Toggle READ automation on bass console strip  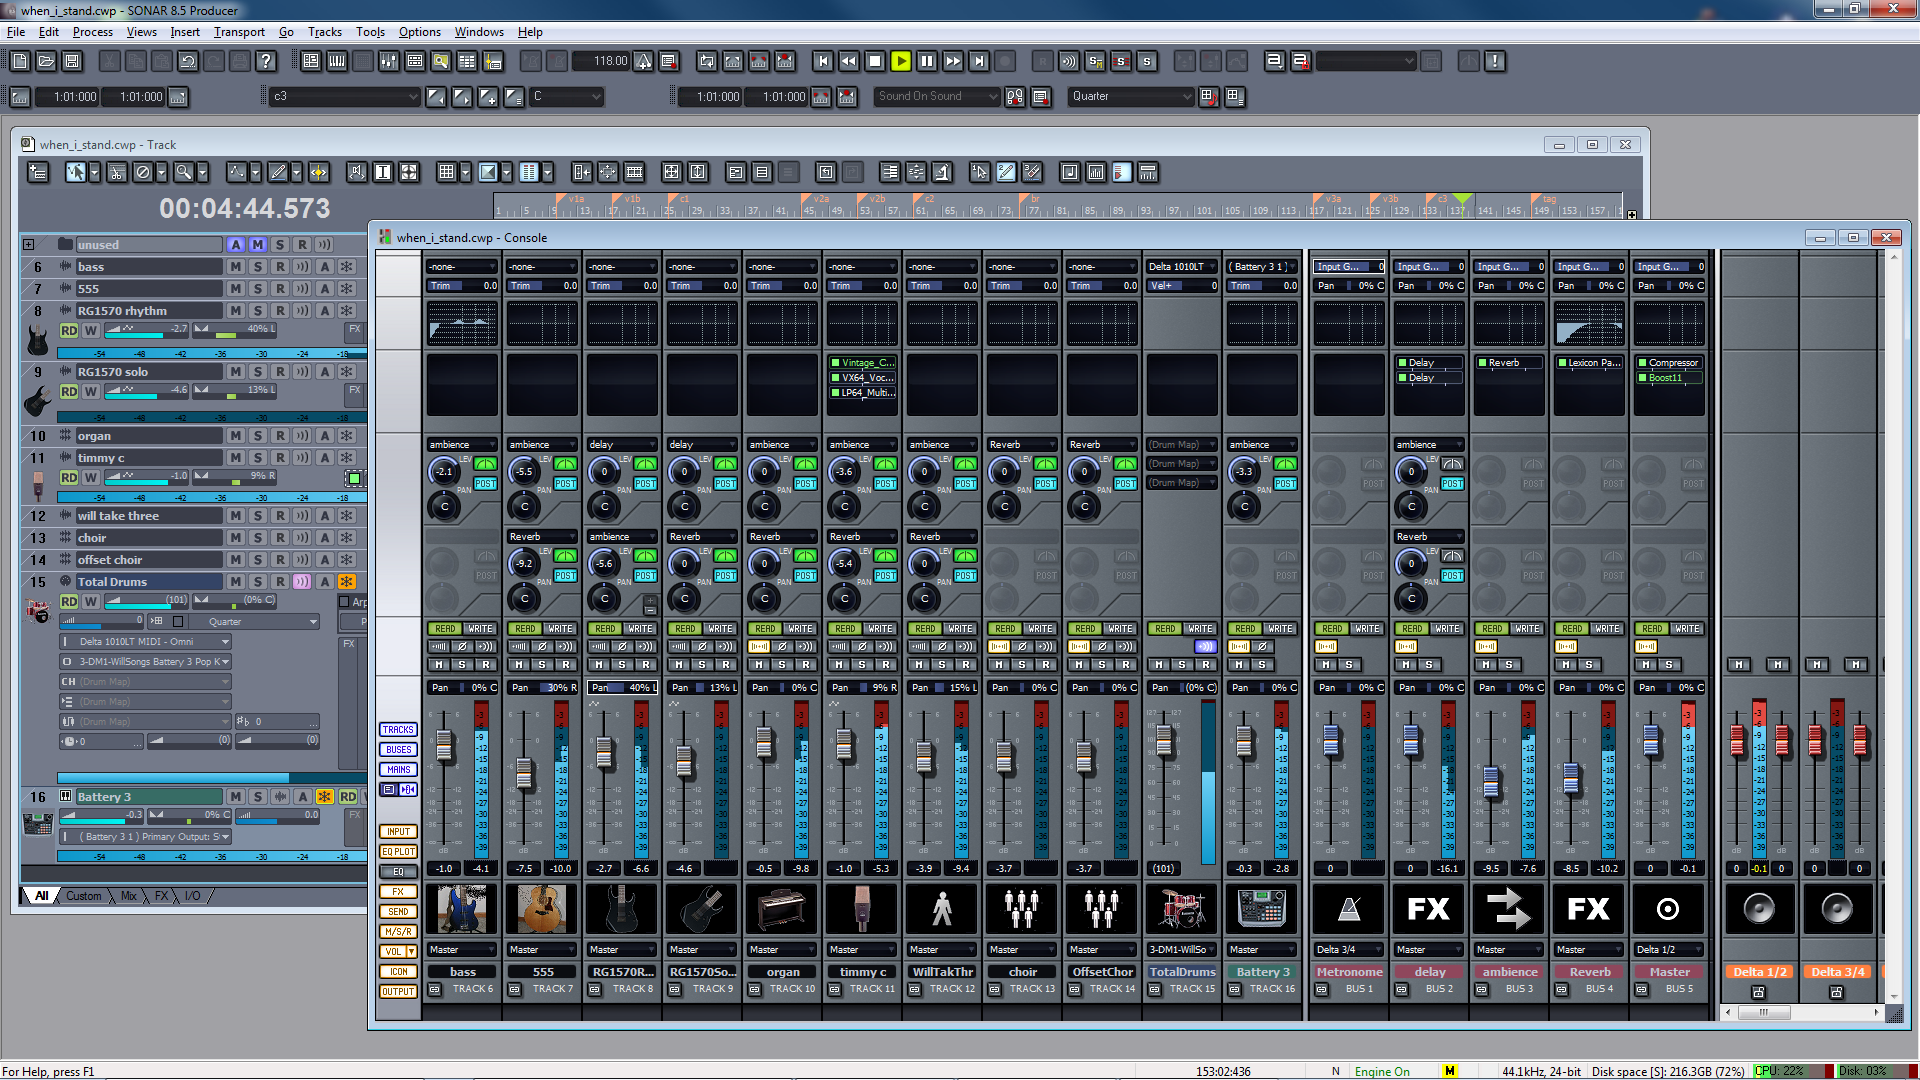[x=445, y=629]
